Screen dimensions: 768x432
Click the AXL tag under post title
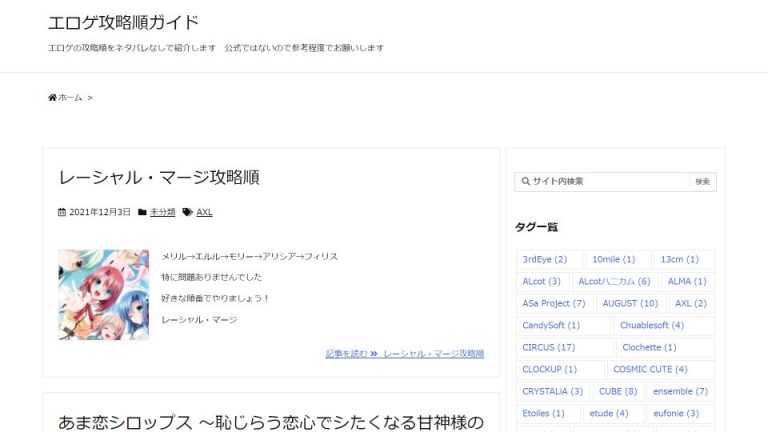(204, 212)
